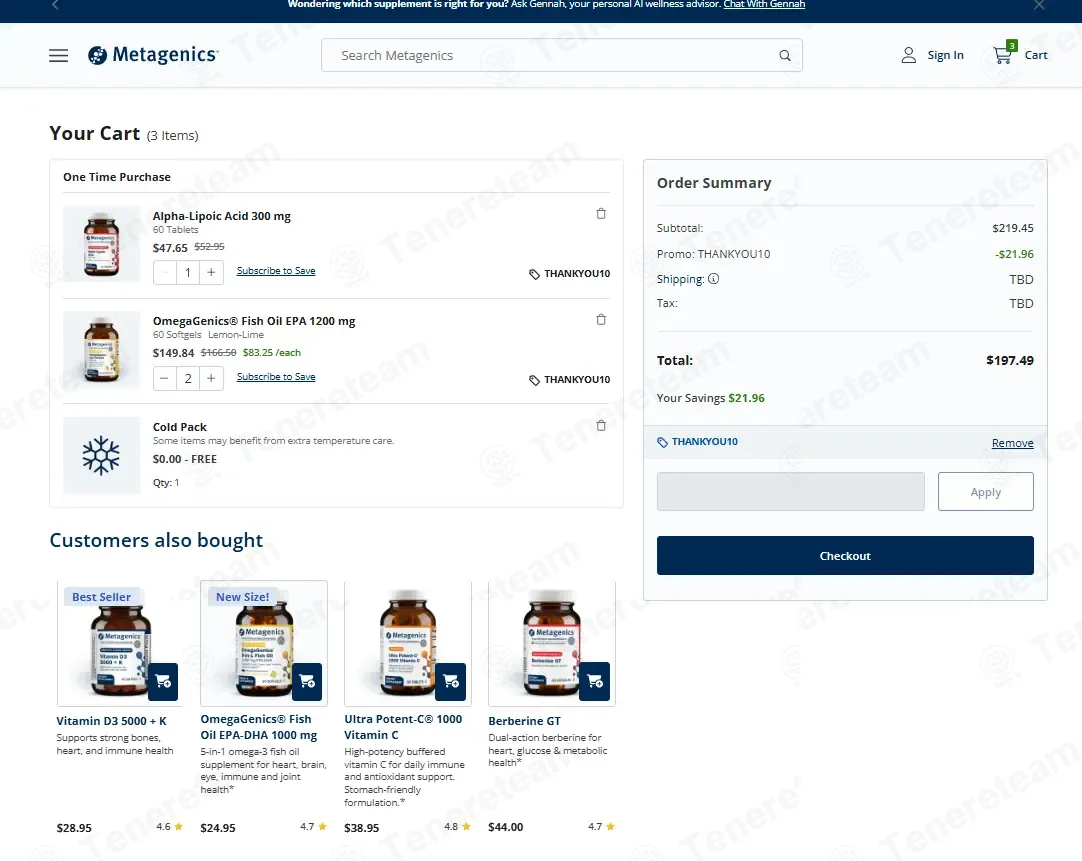The image size is (1082, 861).
Task: Decrease OmegaGenics Fish Oil quantity
Action: [164, 378]
